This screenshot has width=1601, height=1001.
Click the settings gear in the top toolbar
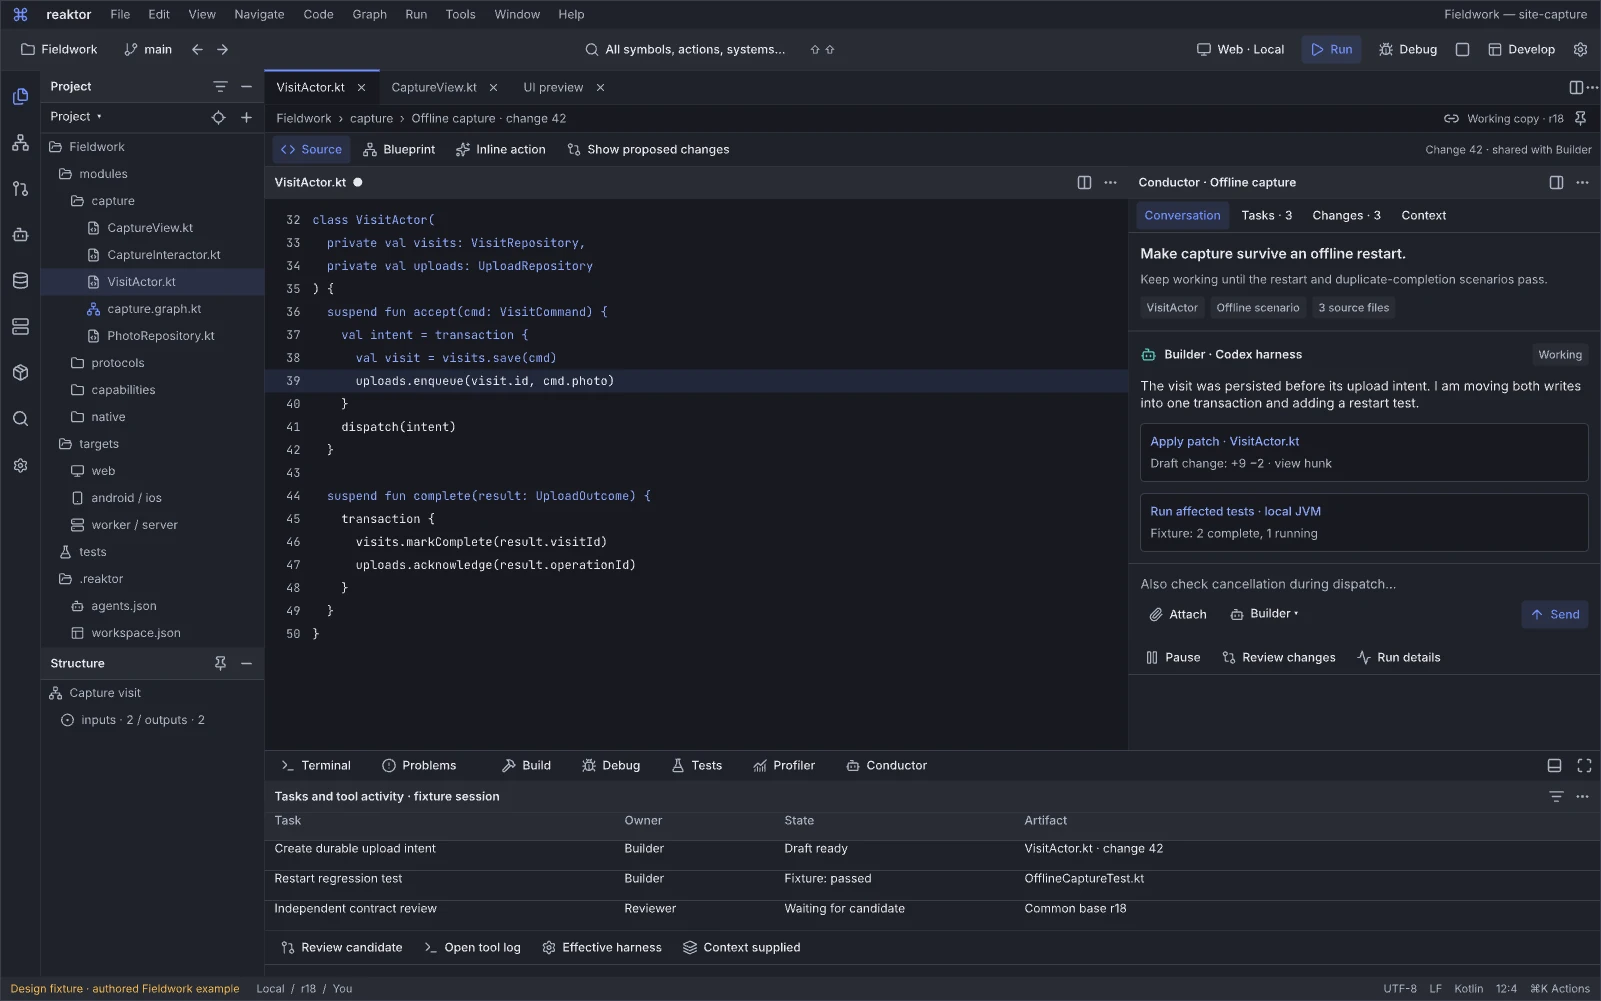(1580, 49)
